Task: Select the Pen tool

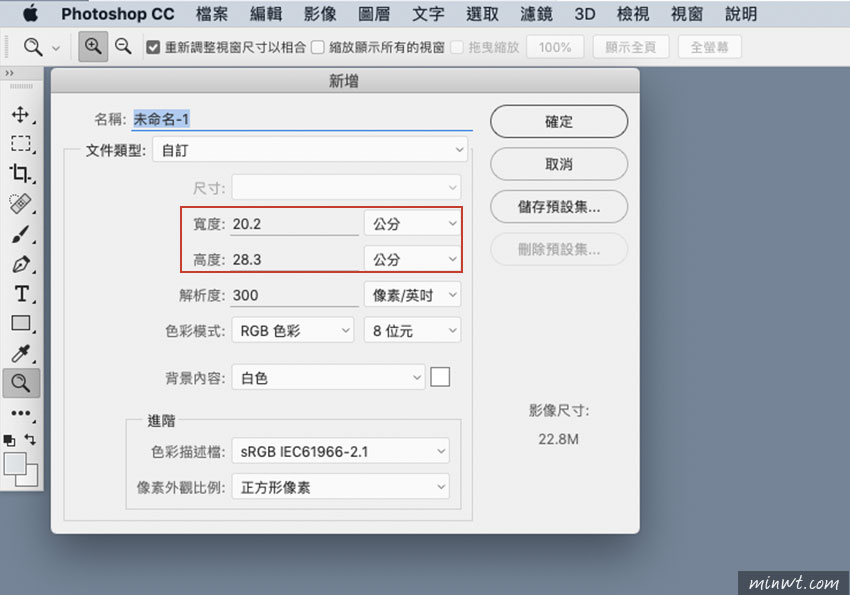Action: click(x=21, y=264)
